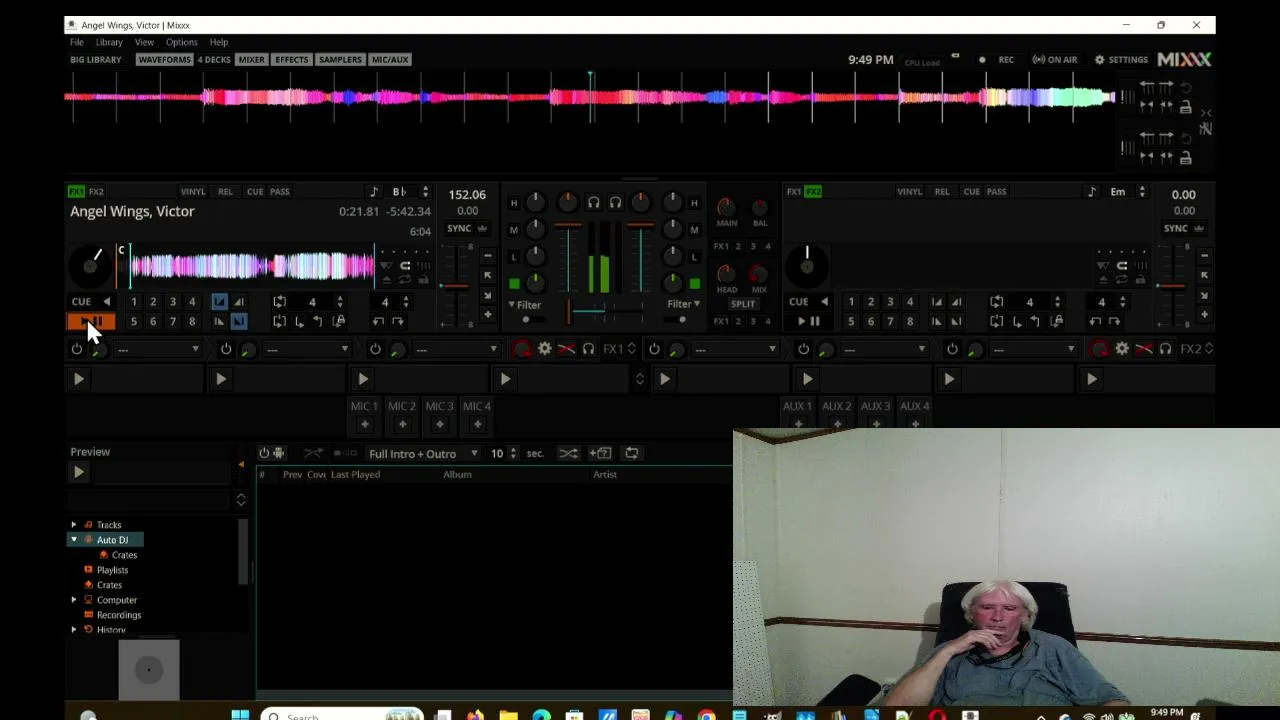Click deck 1 tempo nudge plus button
Screen dimensions: 1280x720
pos(487,314)
